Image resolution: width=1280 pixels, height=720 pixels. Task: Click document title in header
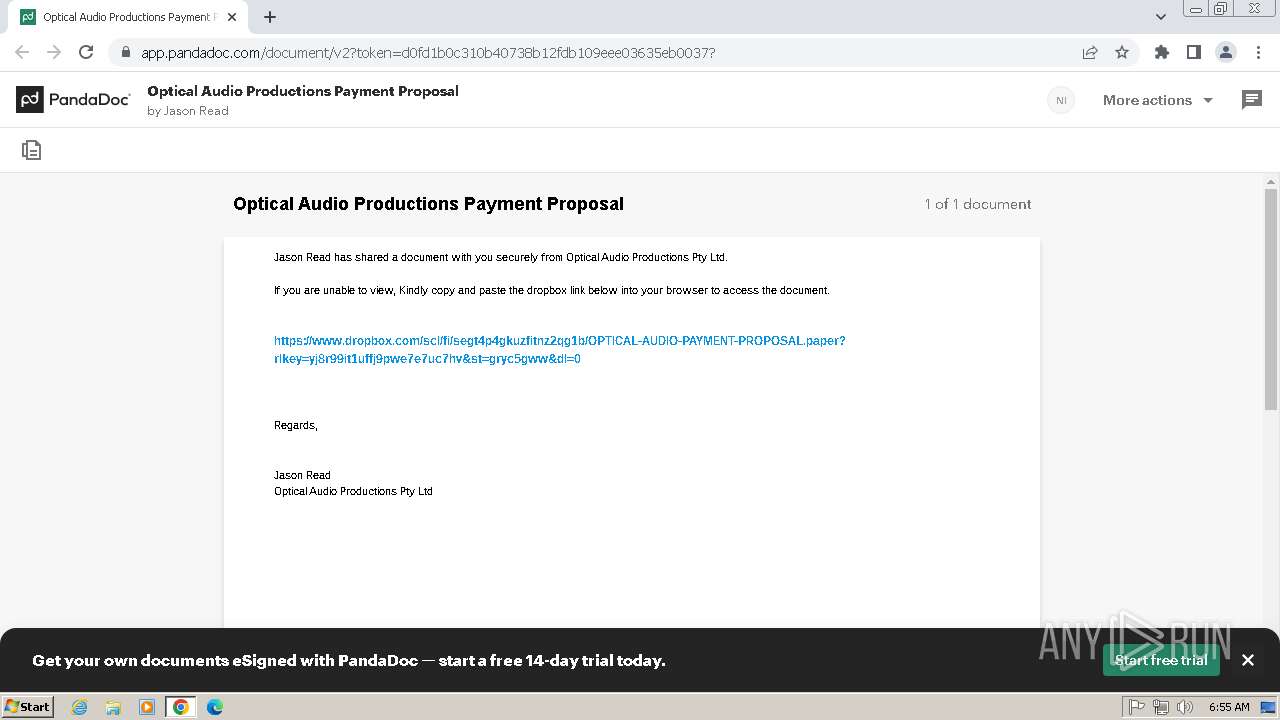coord(303,91)
